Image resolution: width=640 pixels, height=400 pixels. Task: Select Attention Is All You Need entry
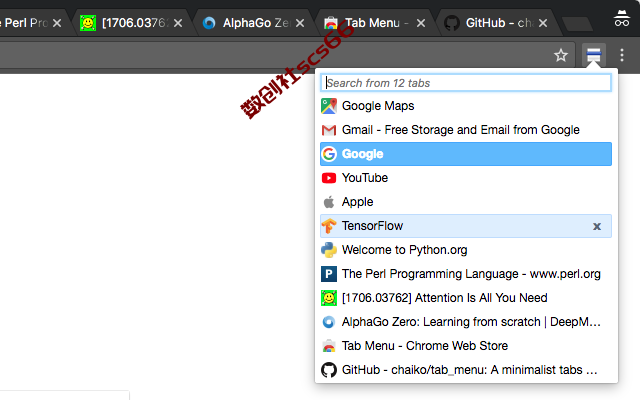[x=466, y=298]
